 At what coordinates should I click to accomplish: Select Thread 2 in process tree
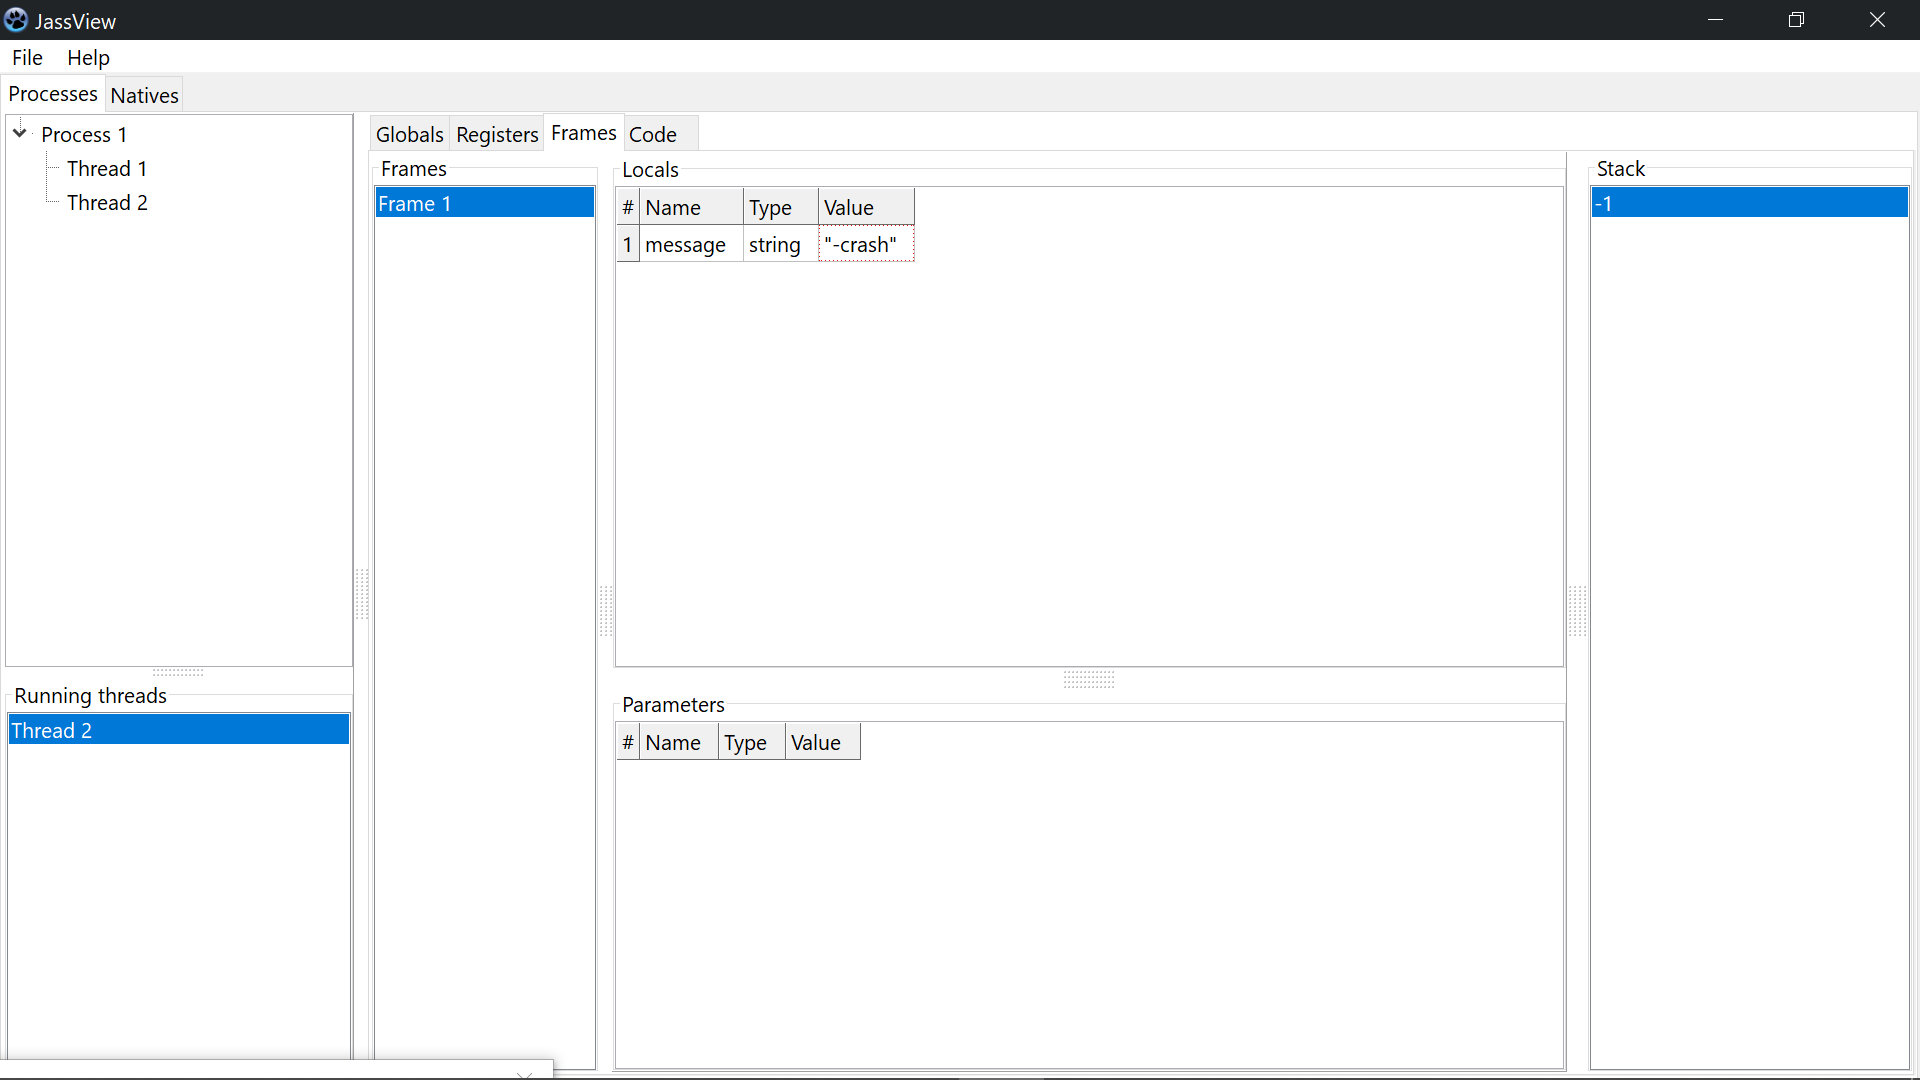click(x=107, y=203)
